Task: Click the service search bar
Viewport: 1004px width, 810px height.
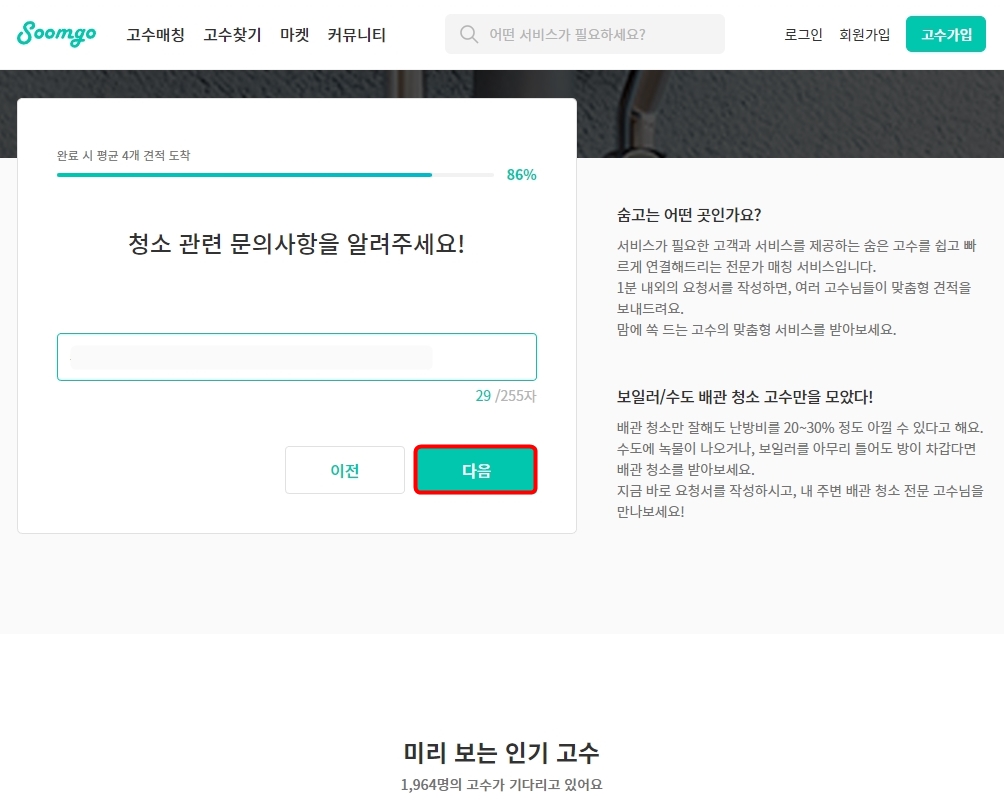Action: (585, 33)
